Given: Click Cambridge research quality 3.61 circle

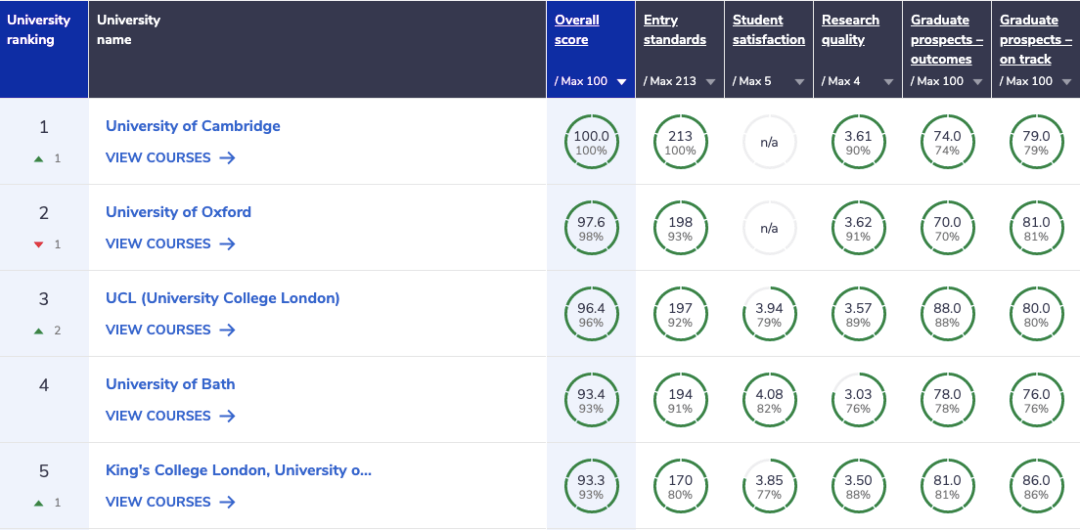Looking at the screenshot, I should (x=858, y=142).
